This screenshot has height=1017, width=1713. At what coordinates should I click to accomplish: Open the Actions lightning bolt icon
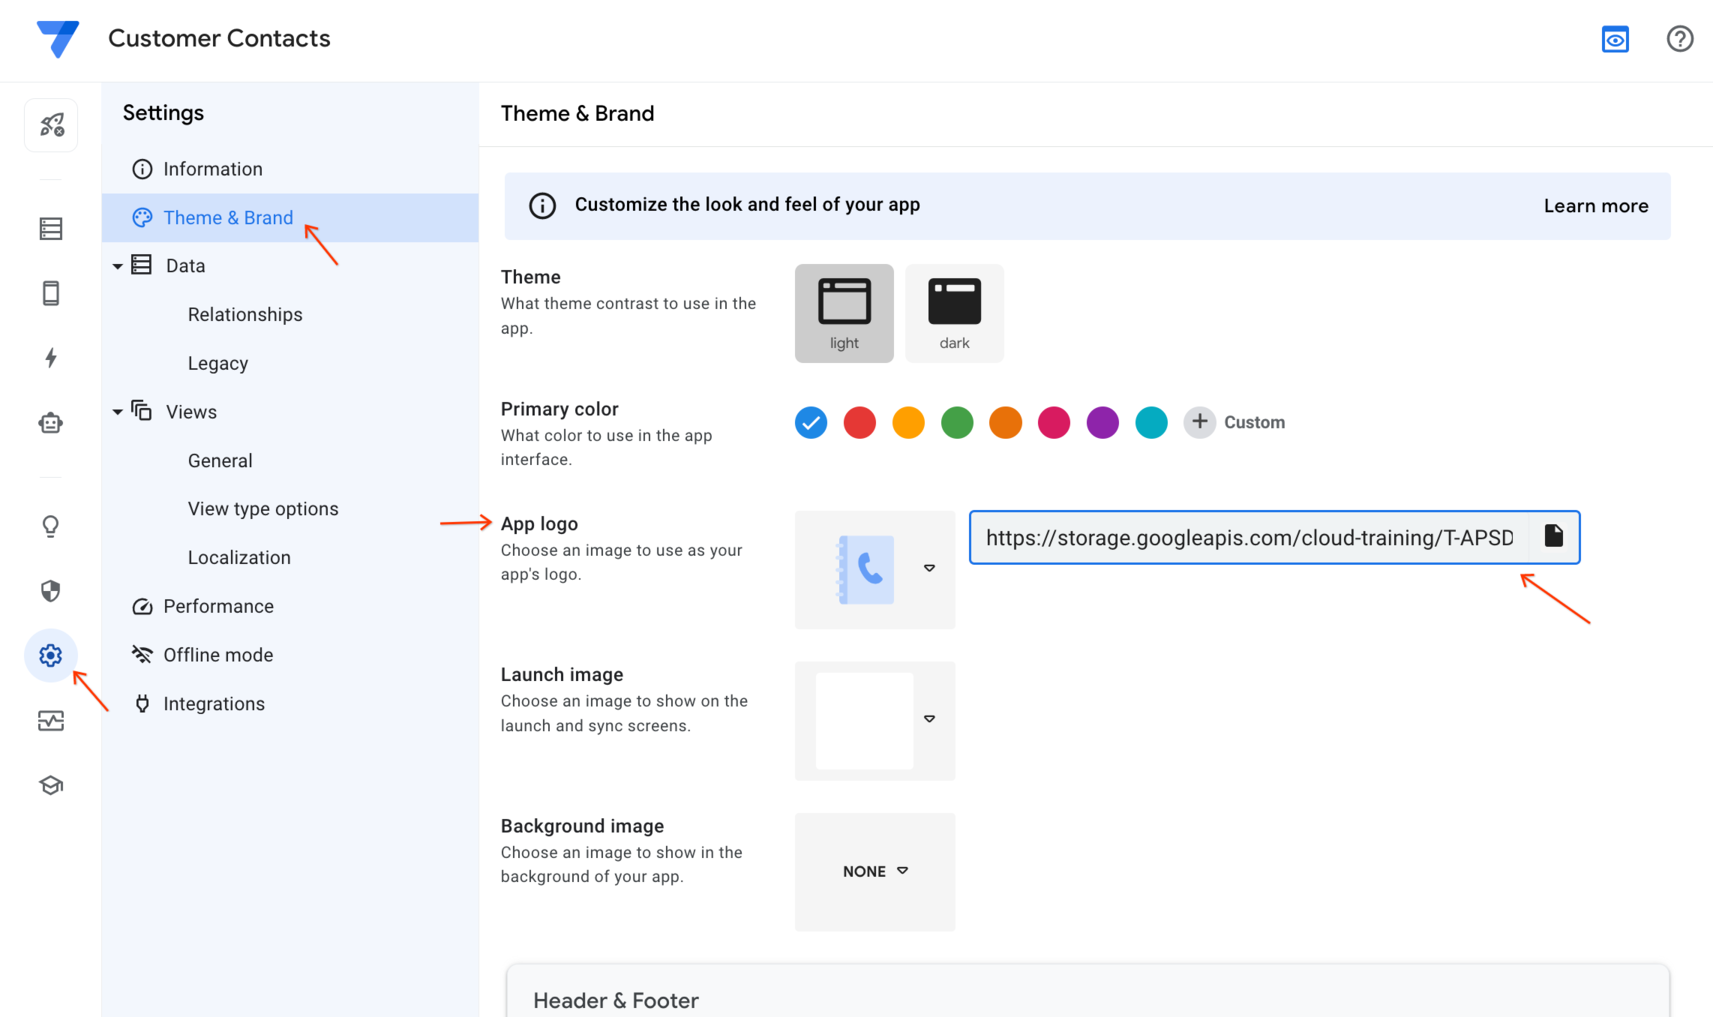click(x=51, y=358)
